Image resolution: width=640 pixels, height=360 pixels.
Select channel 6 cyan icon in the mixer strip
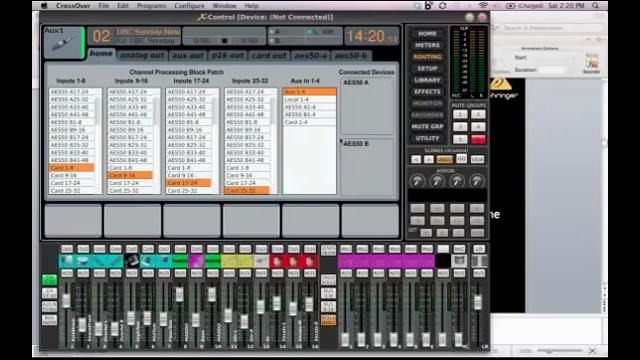tap(148, 261)
